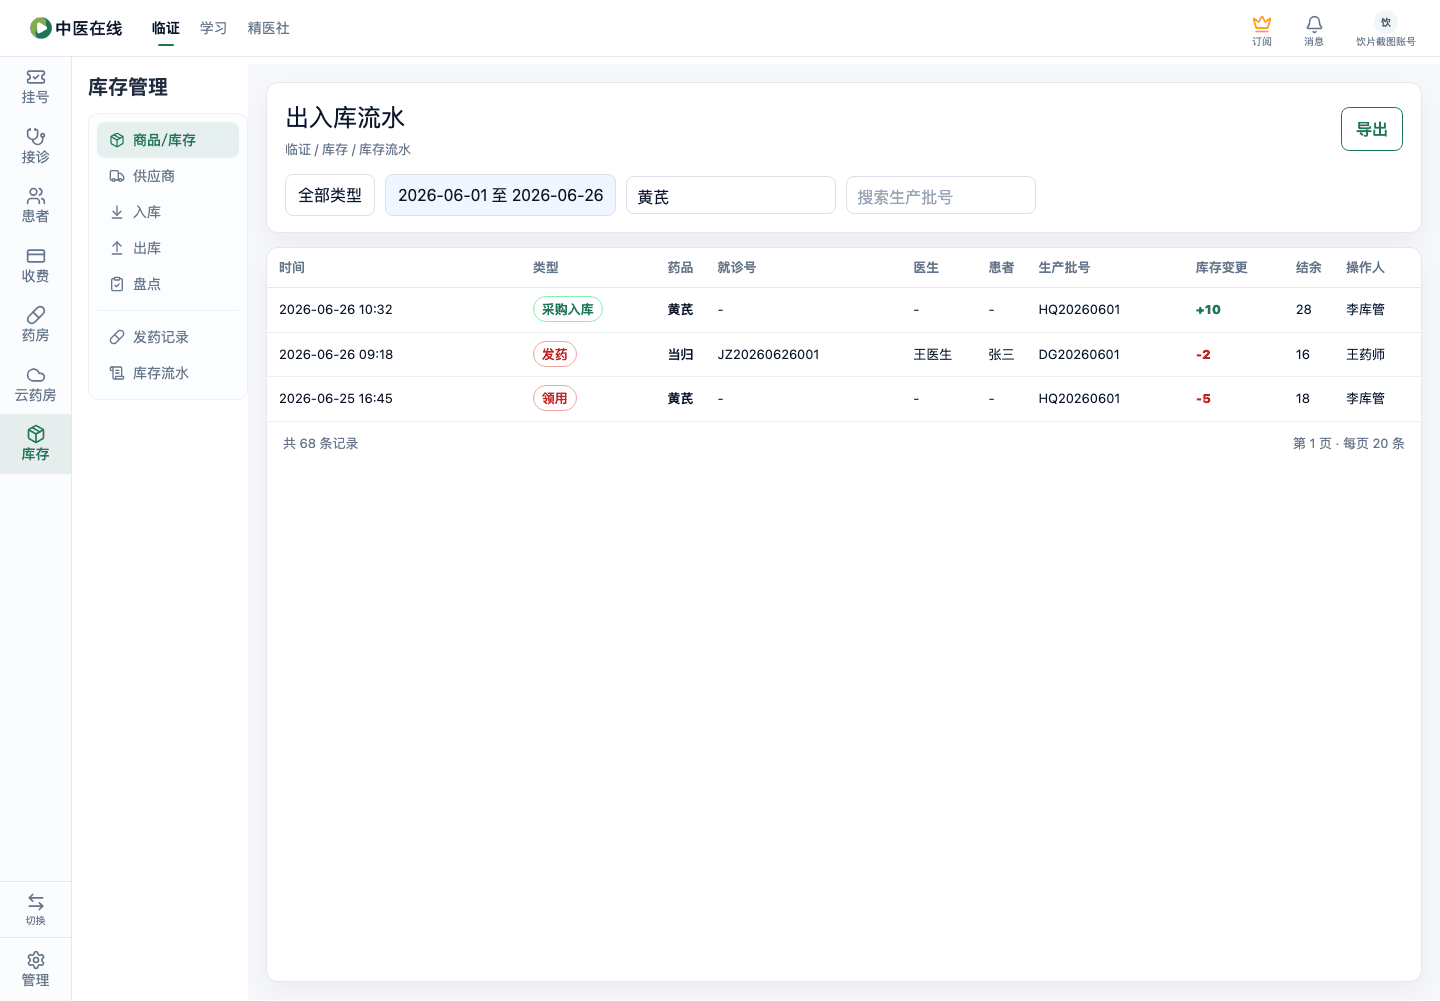Click breadcrumb link 库存
This screenshot has width=1440, height=1001.
pos(335,150)
